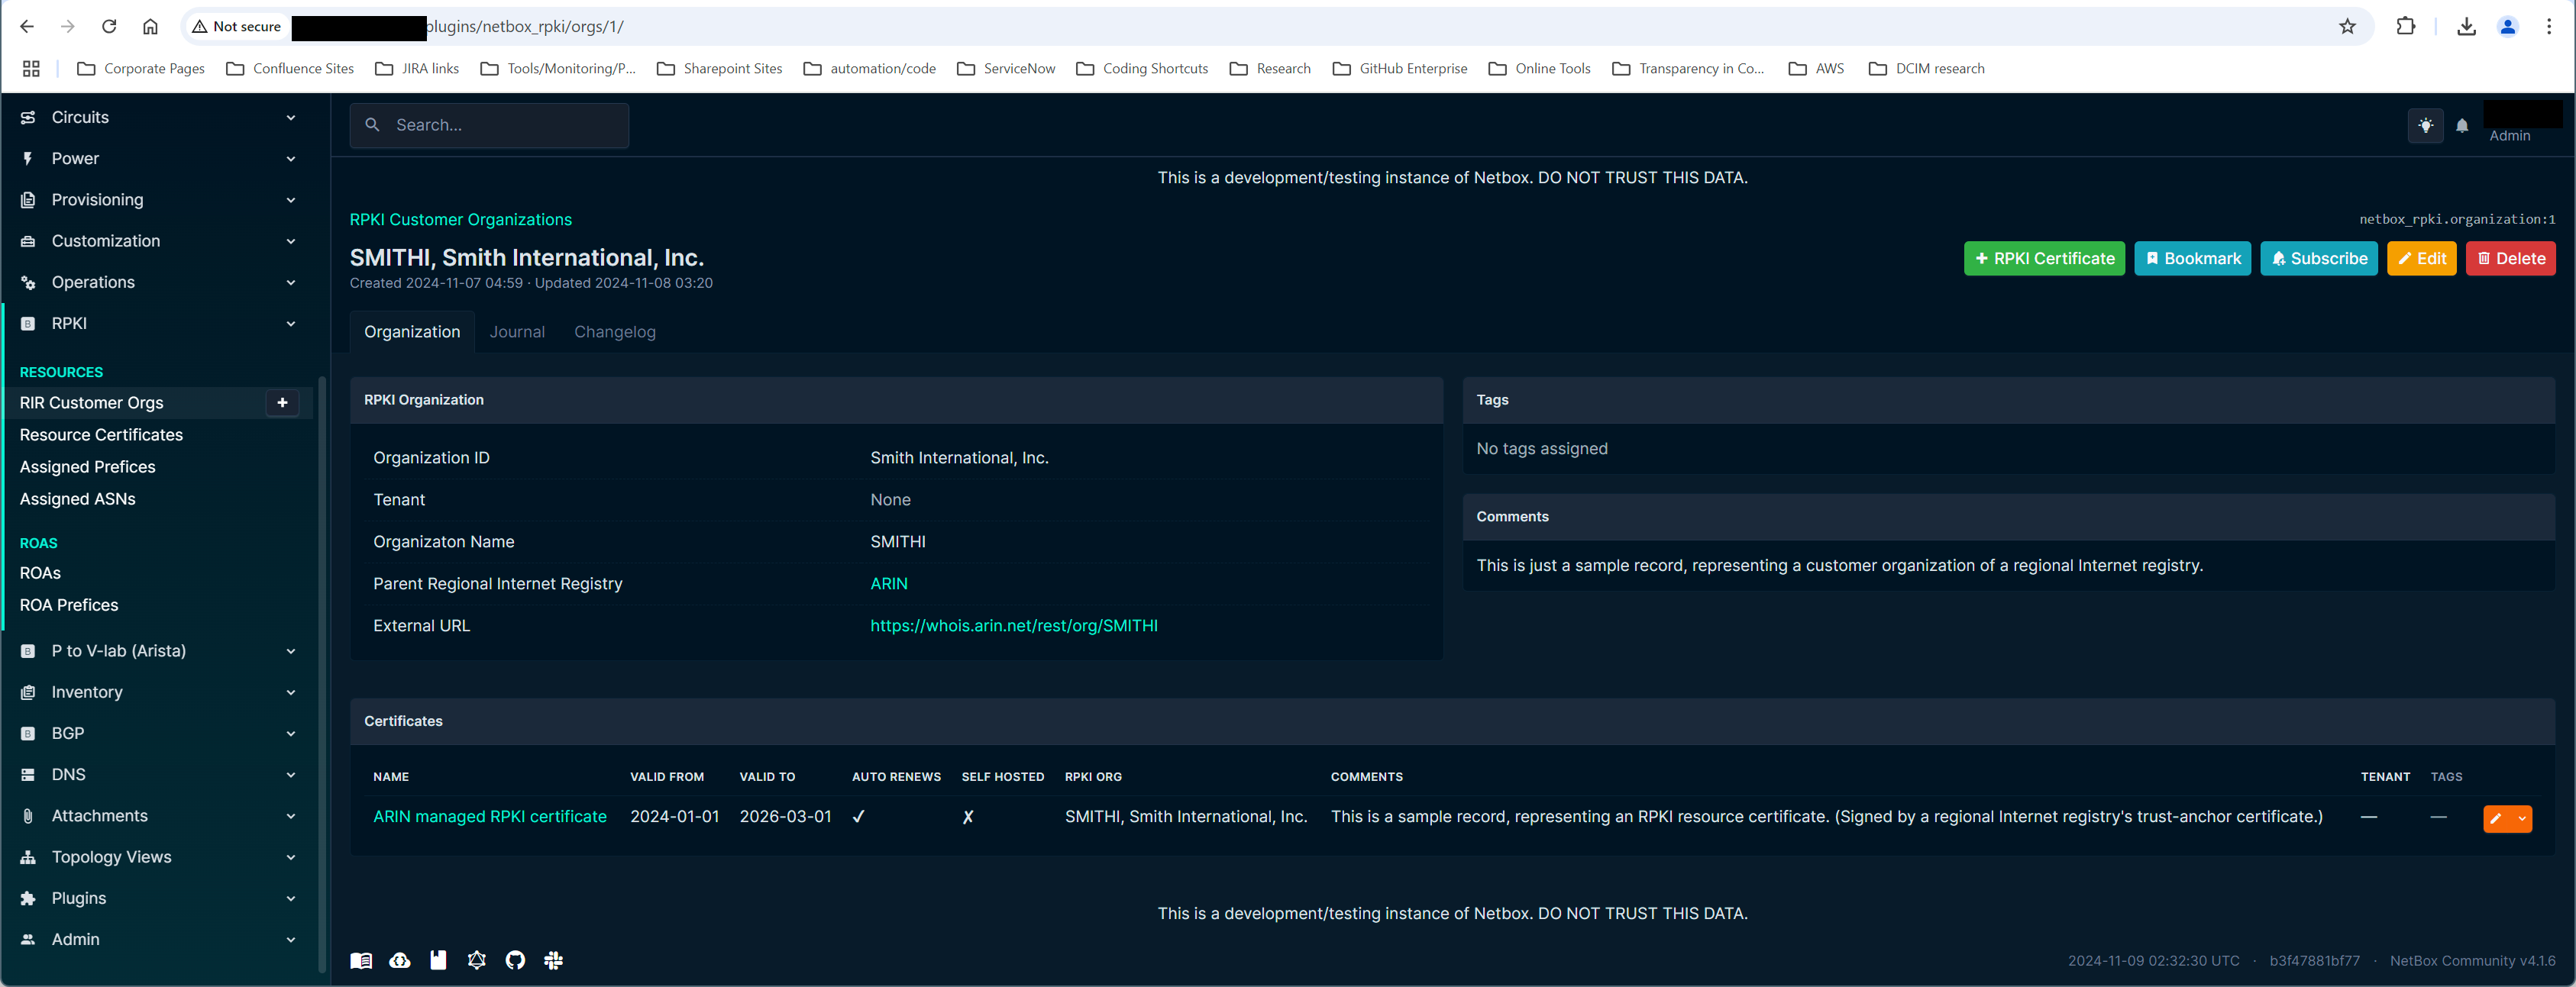Open Resource Certificates in sidebar

(101, 435)
